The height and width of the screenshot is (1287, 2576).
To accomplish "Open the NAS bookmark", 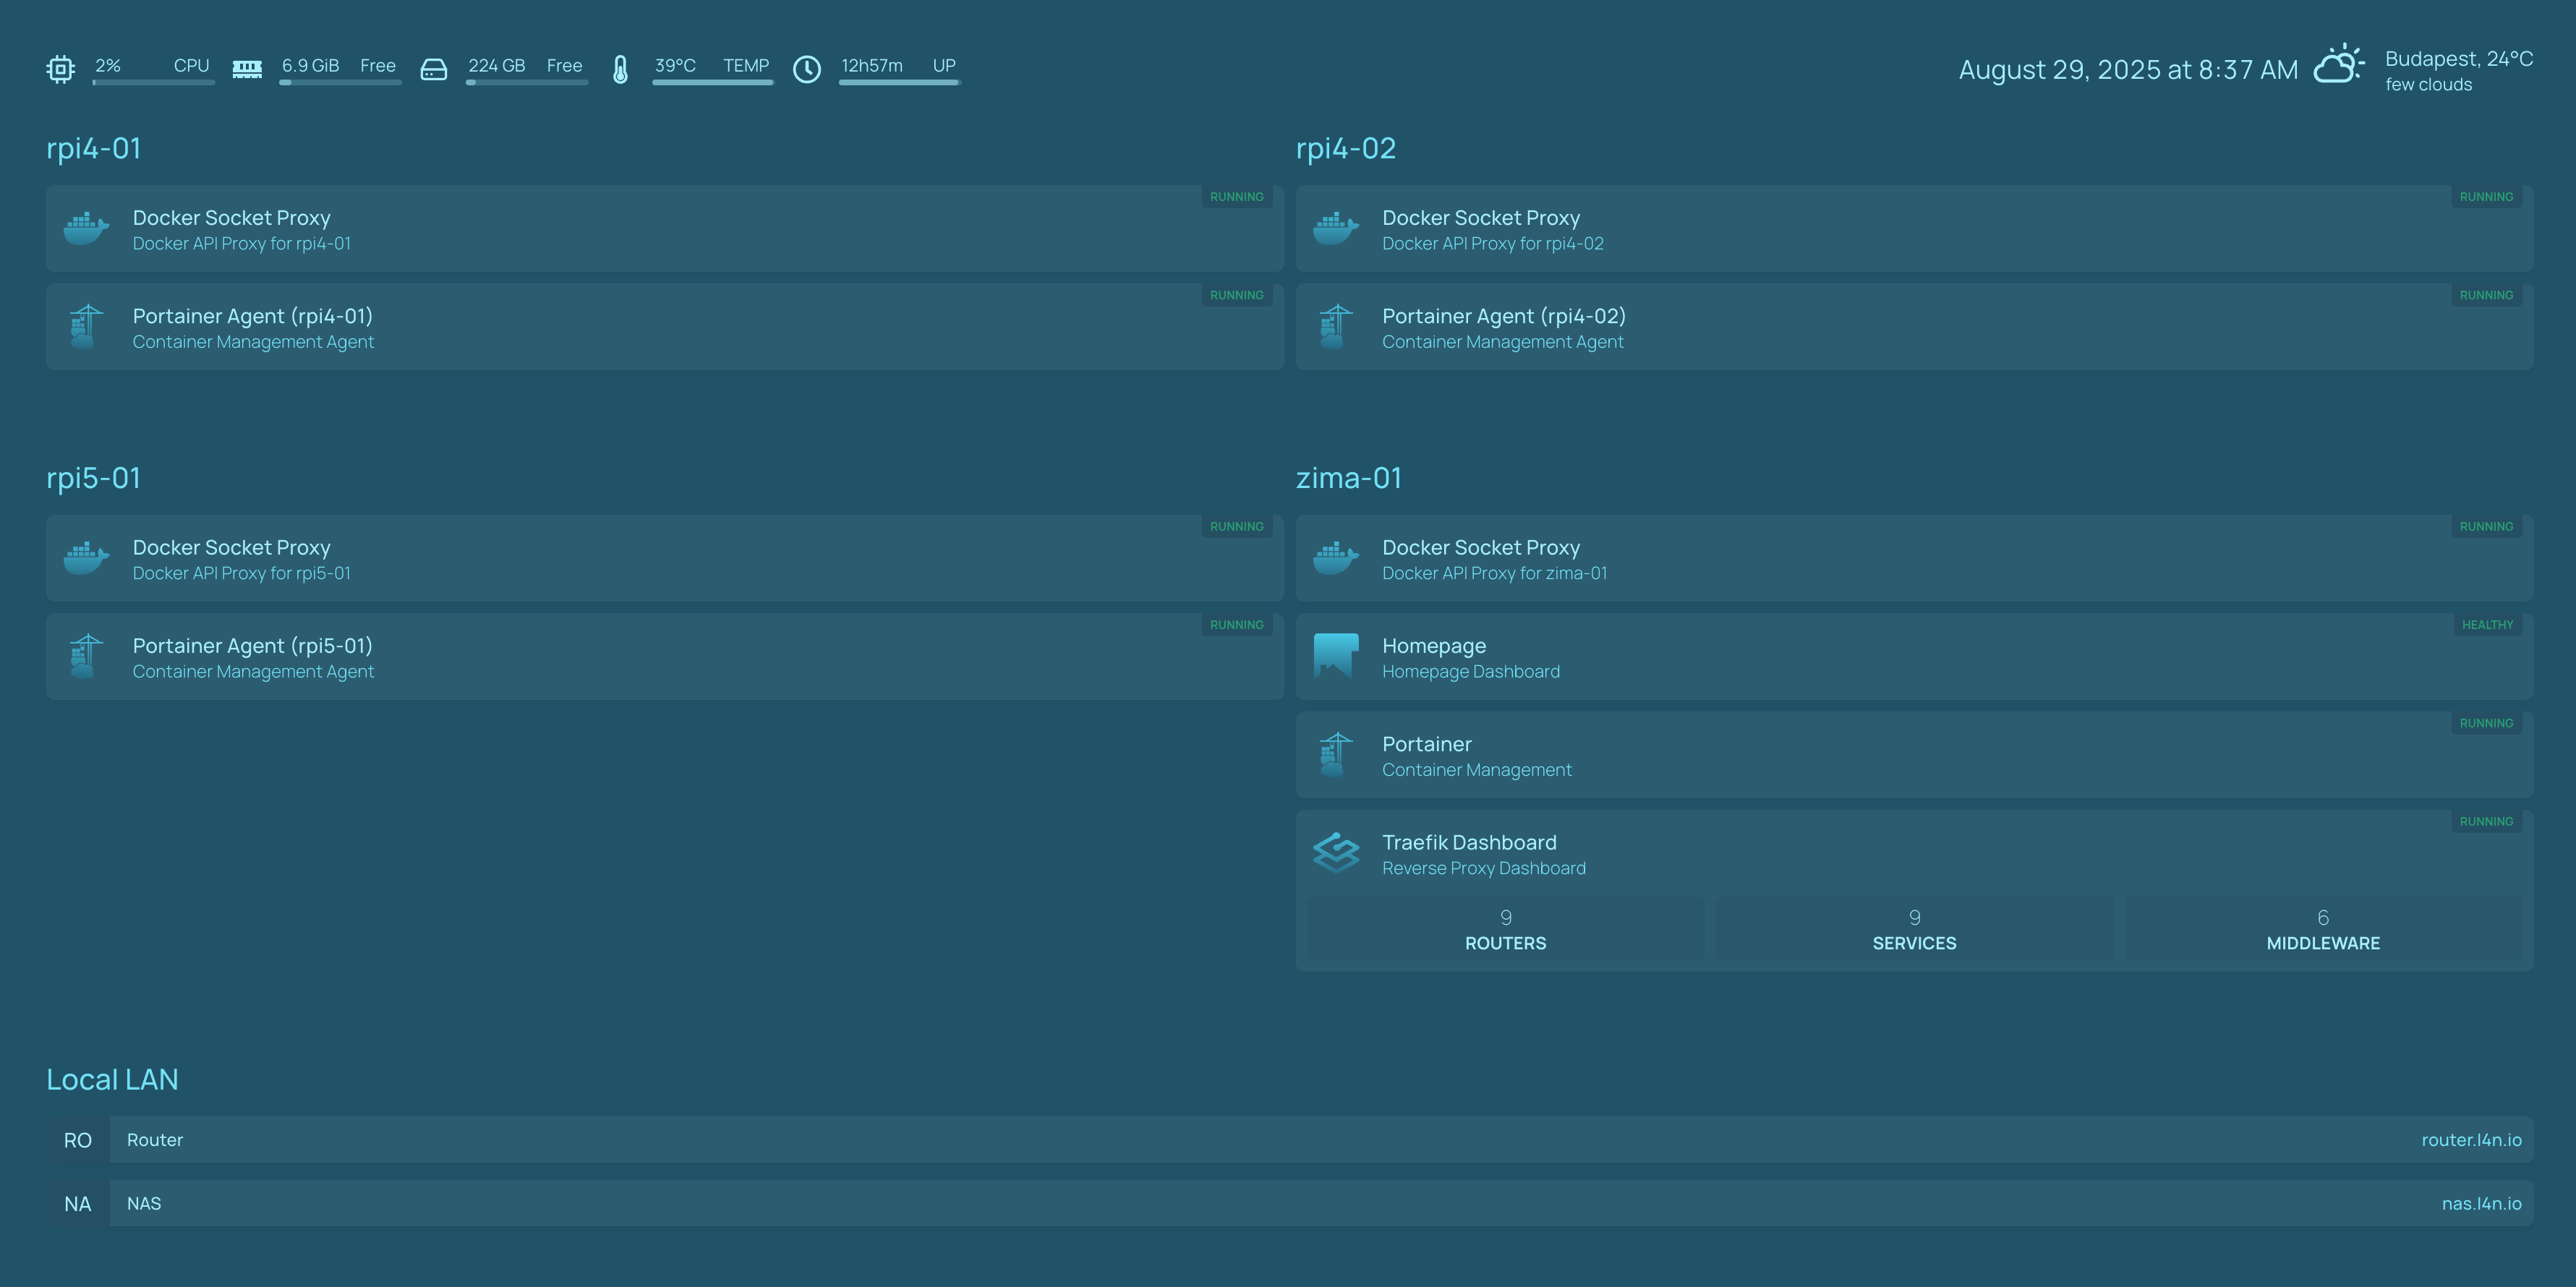I will click(1290, 1204).
